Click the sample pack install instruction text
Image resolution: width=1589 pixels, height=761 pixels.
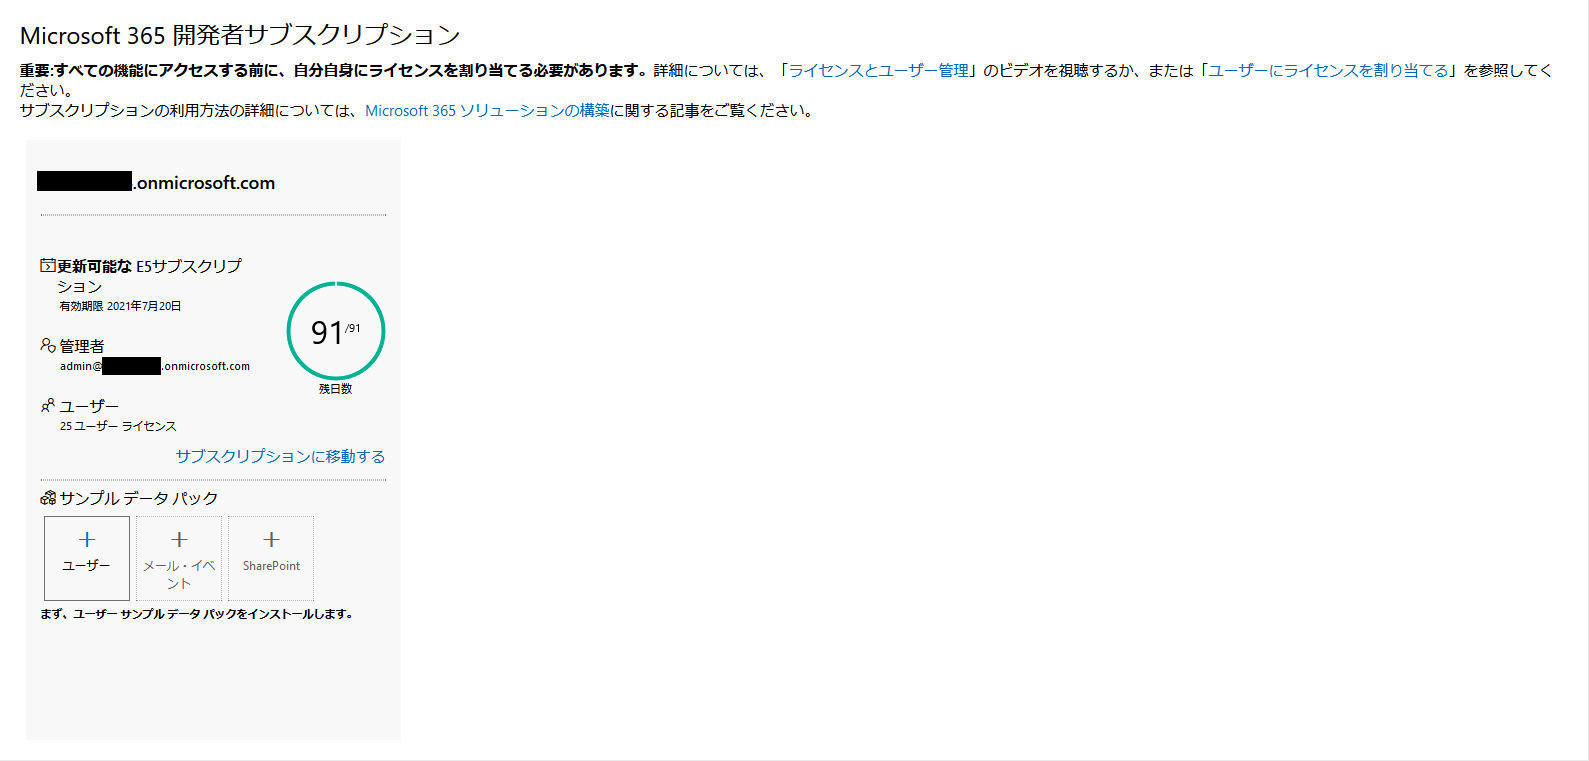tap(196, 614)
